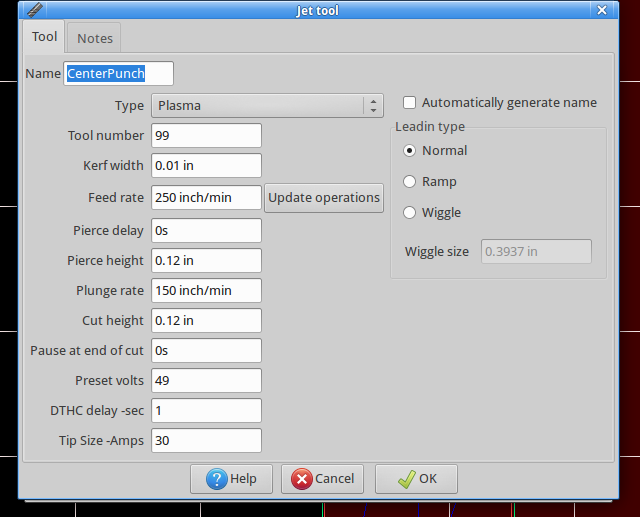This screenshot has height=517, width=640.
Task: Enable Automatically generate name checkbox
Action: click(409, 102)
